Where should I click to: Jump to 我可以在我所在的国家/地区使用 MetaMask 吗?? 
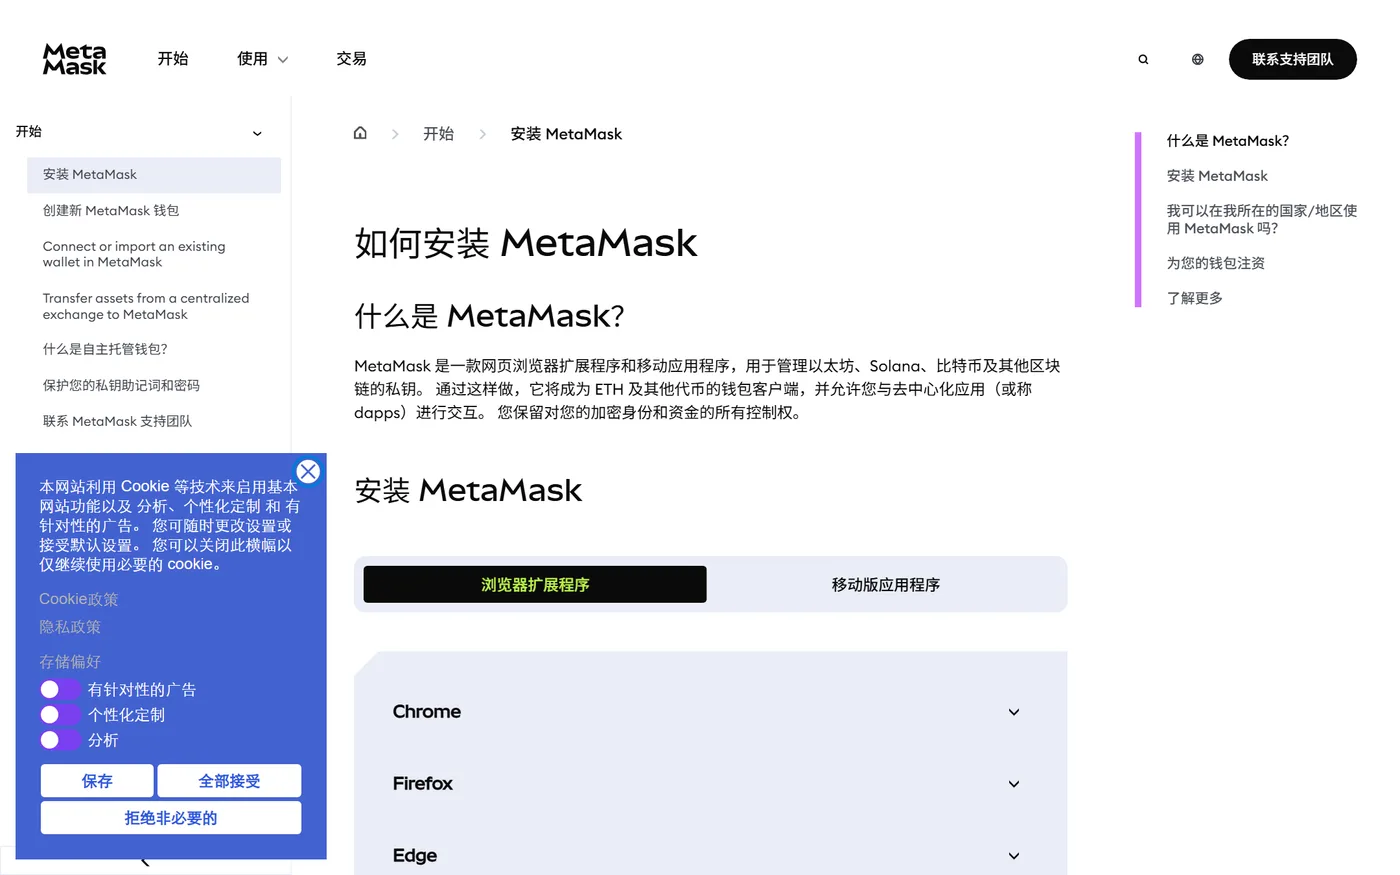click(1262, 219)
